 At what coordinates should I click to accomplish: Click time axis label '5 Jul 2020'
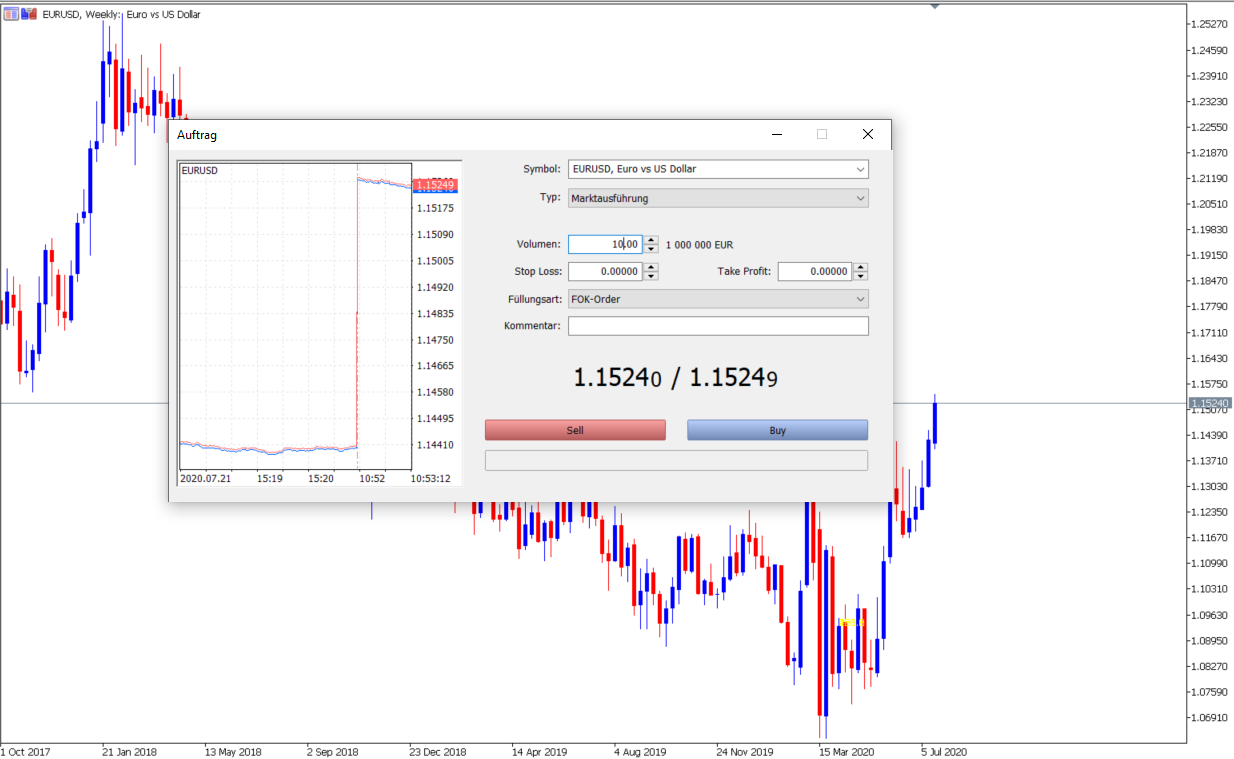[944, 751]
